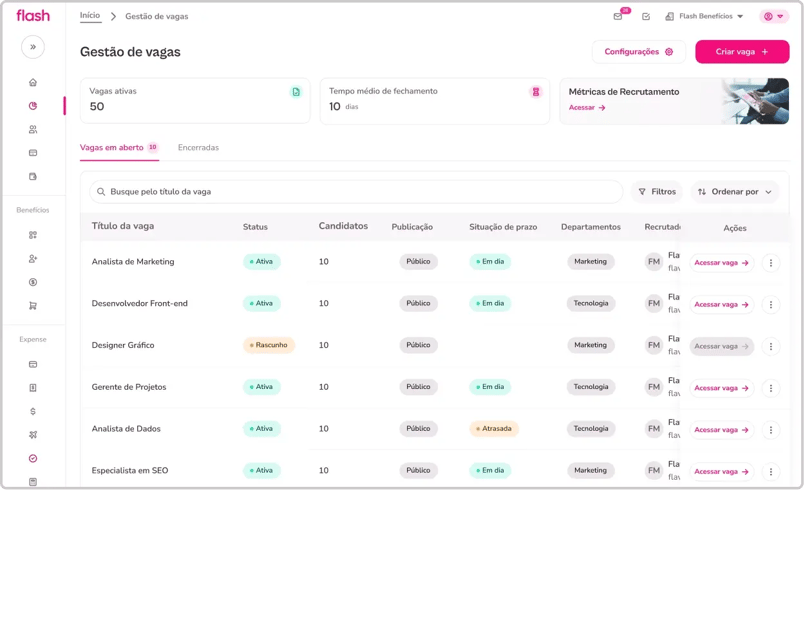Click Acessar link in Métricas de Recrutamento
Viewport: 805px width, 644px height.
587,107
